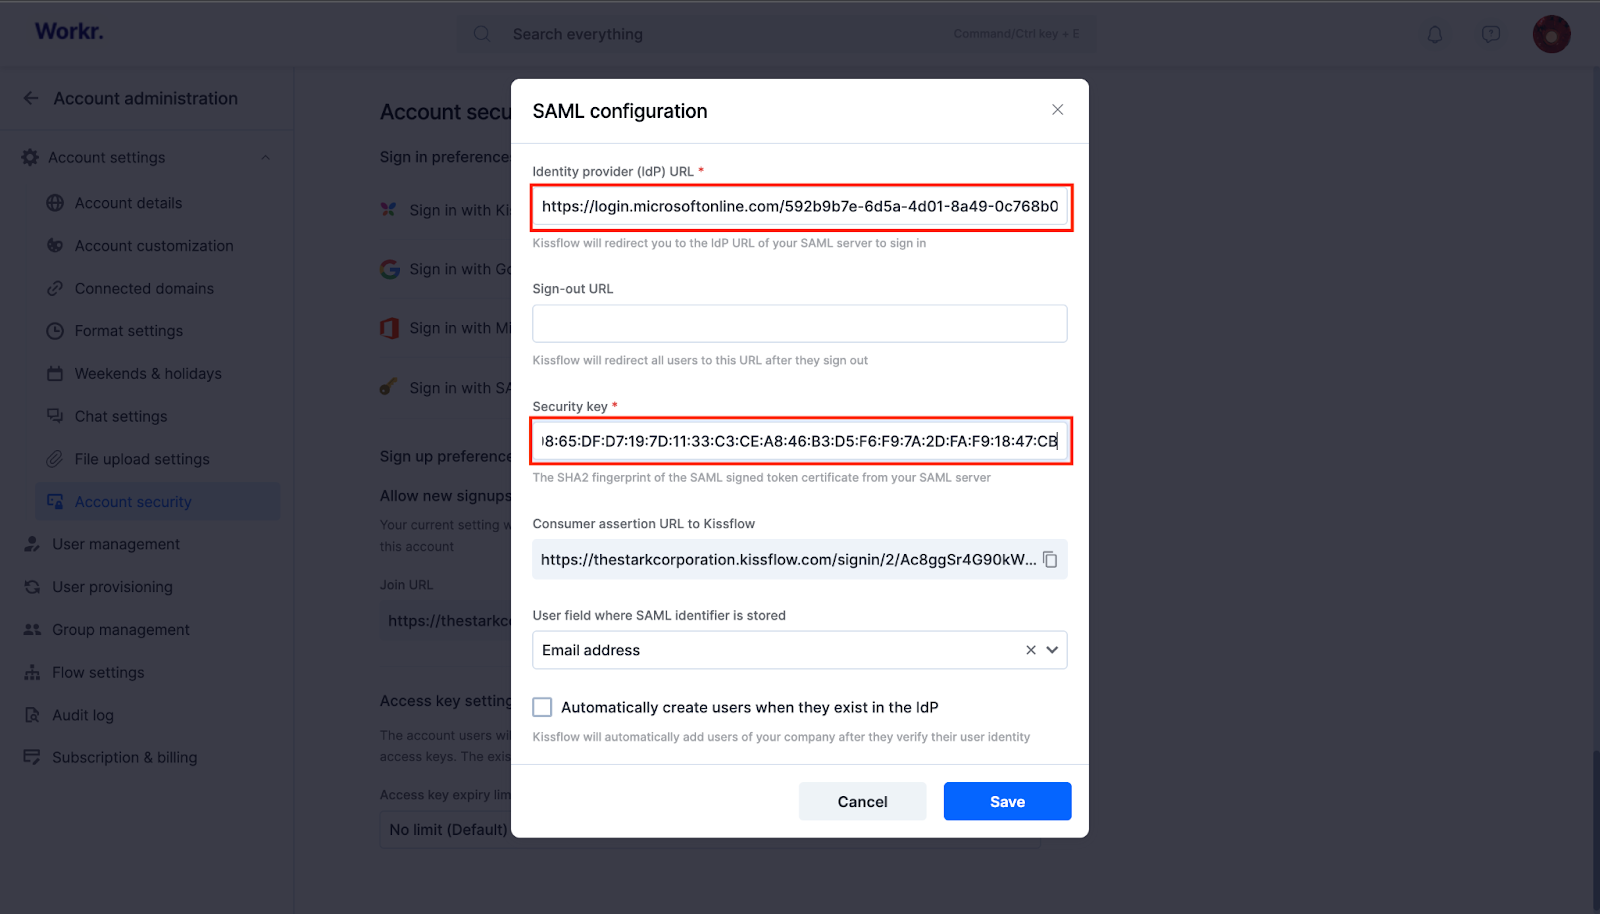The image size is (1600, 914).
Task: Open the No limit (Default) dropdown
Action: coord(447,830)
